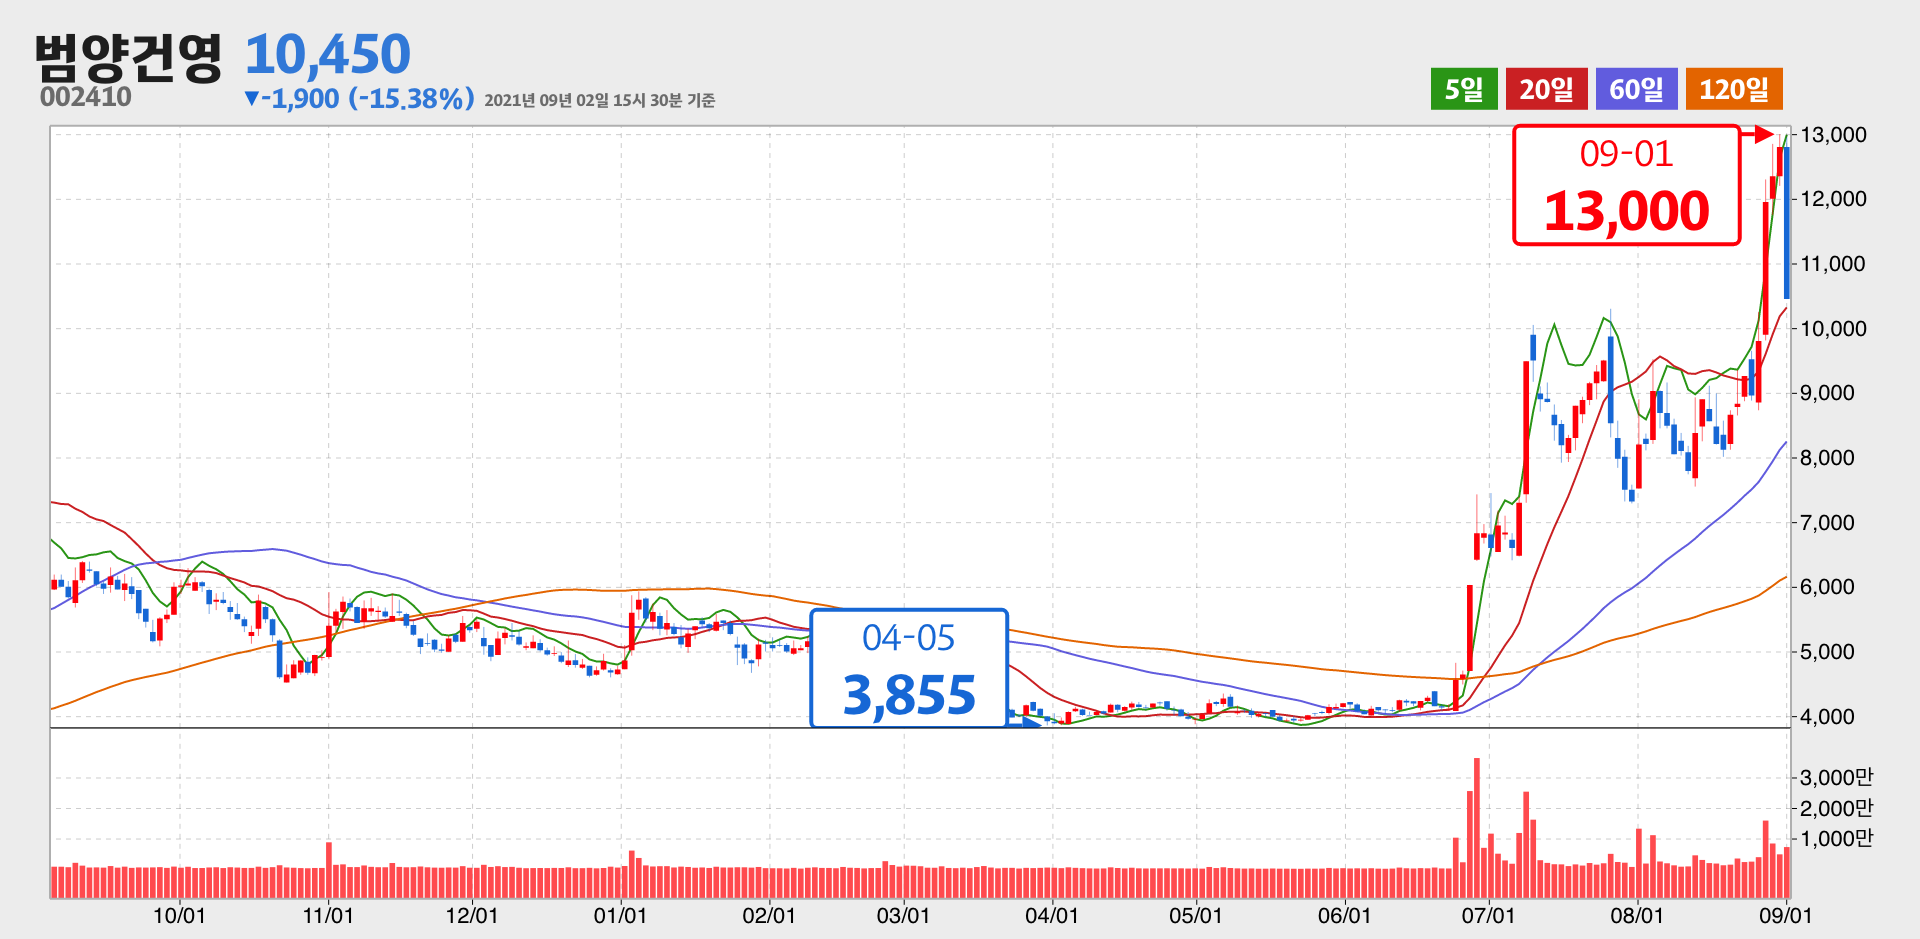Click the 5,000 price axis label
The width and height of the screenshot is (1920, 939).
pyautogui.click(x=1827, y=652)
